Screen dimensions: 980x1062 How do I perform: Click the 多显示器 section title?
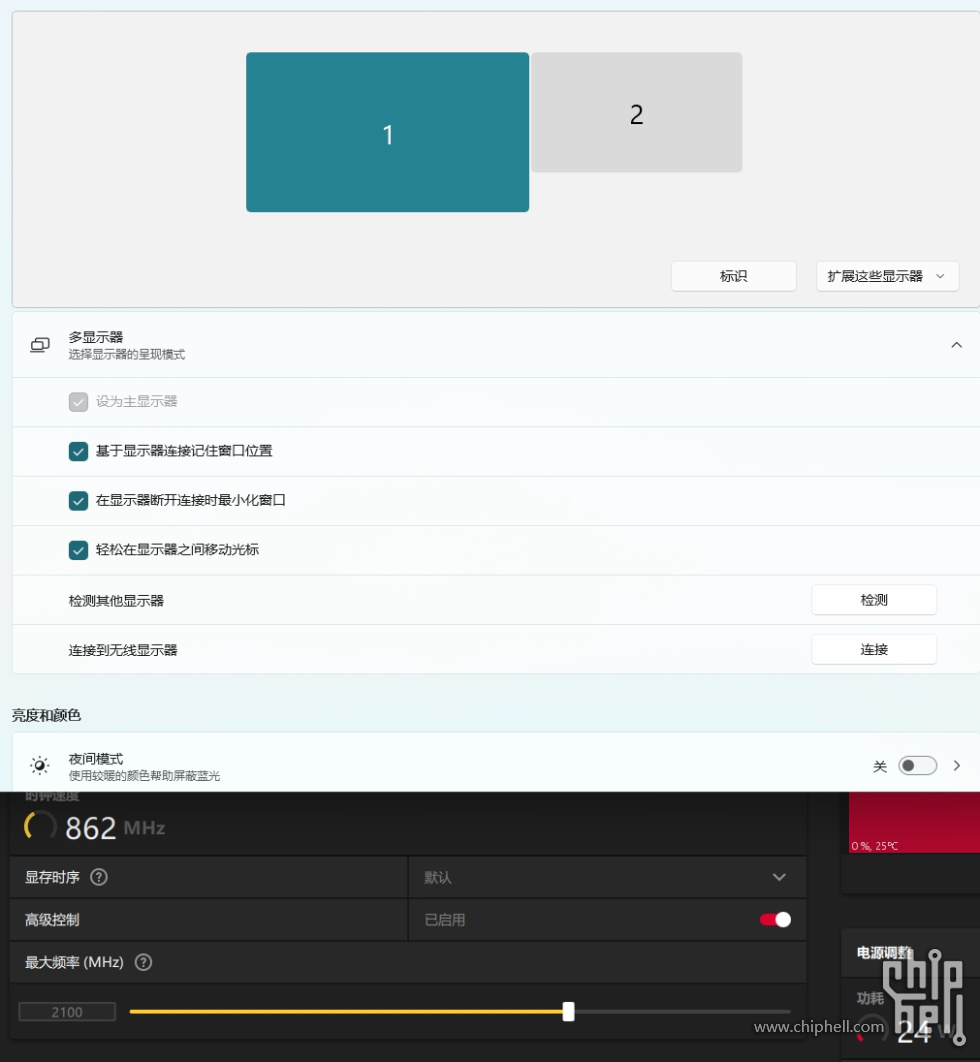[x=95, y=337]
